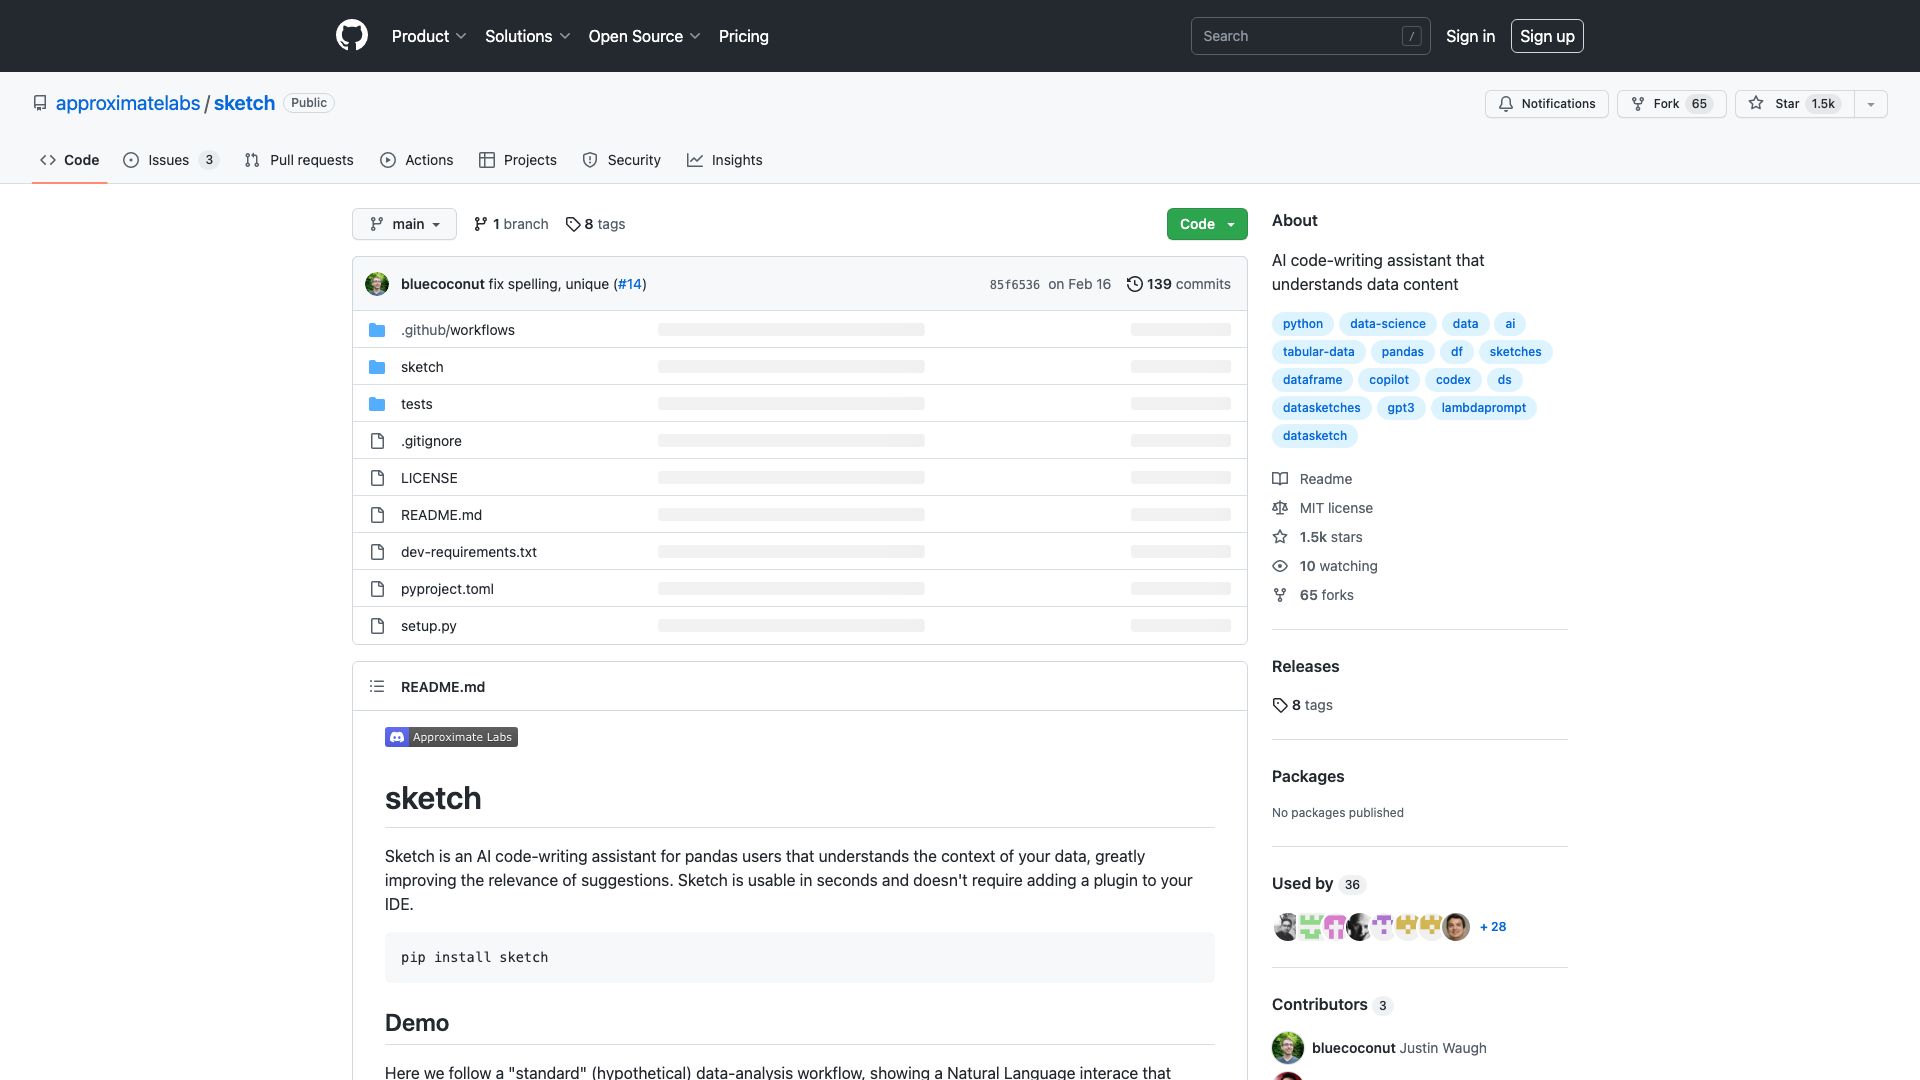Click the lambdaprompt topic tag
Screen dimensions: 1920x1080
pyautogui.click(x=1484, y=408)
